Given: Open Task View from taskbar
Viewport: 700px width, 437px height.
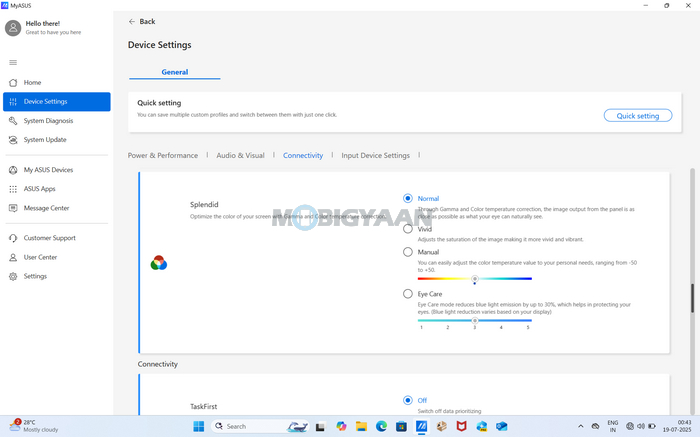Looking at the screenshot, I should [x=320, y=427].
